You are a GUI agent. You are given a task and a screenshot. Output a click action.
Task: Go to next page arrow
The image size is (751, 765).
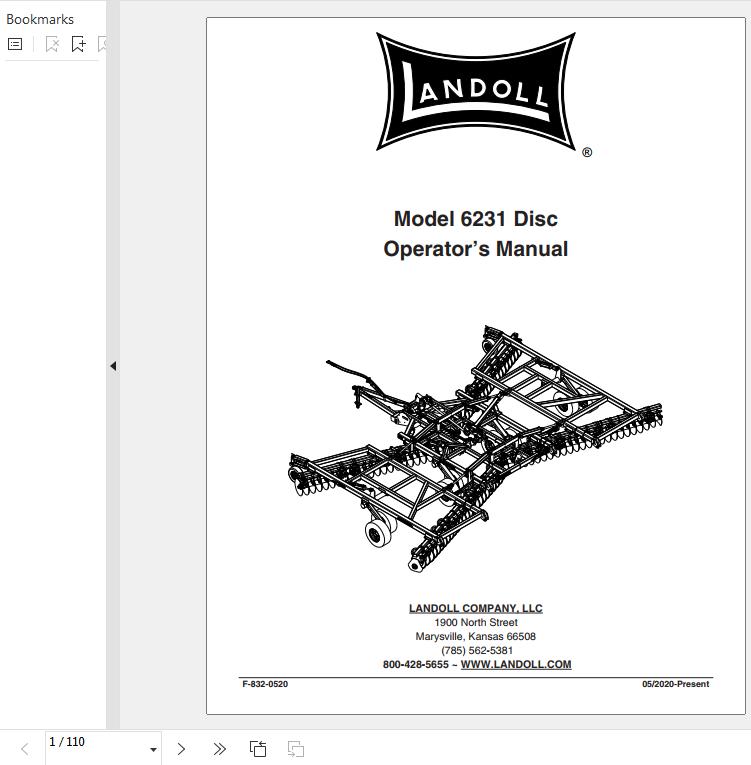pos(181,749)
